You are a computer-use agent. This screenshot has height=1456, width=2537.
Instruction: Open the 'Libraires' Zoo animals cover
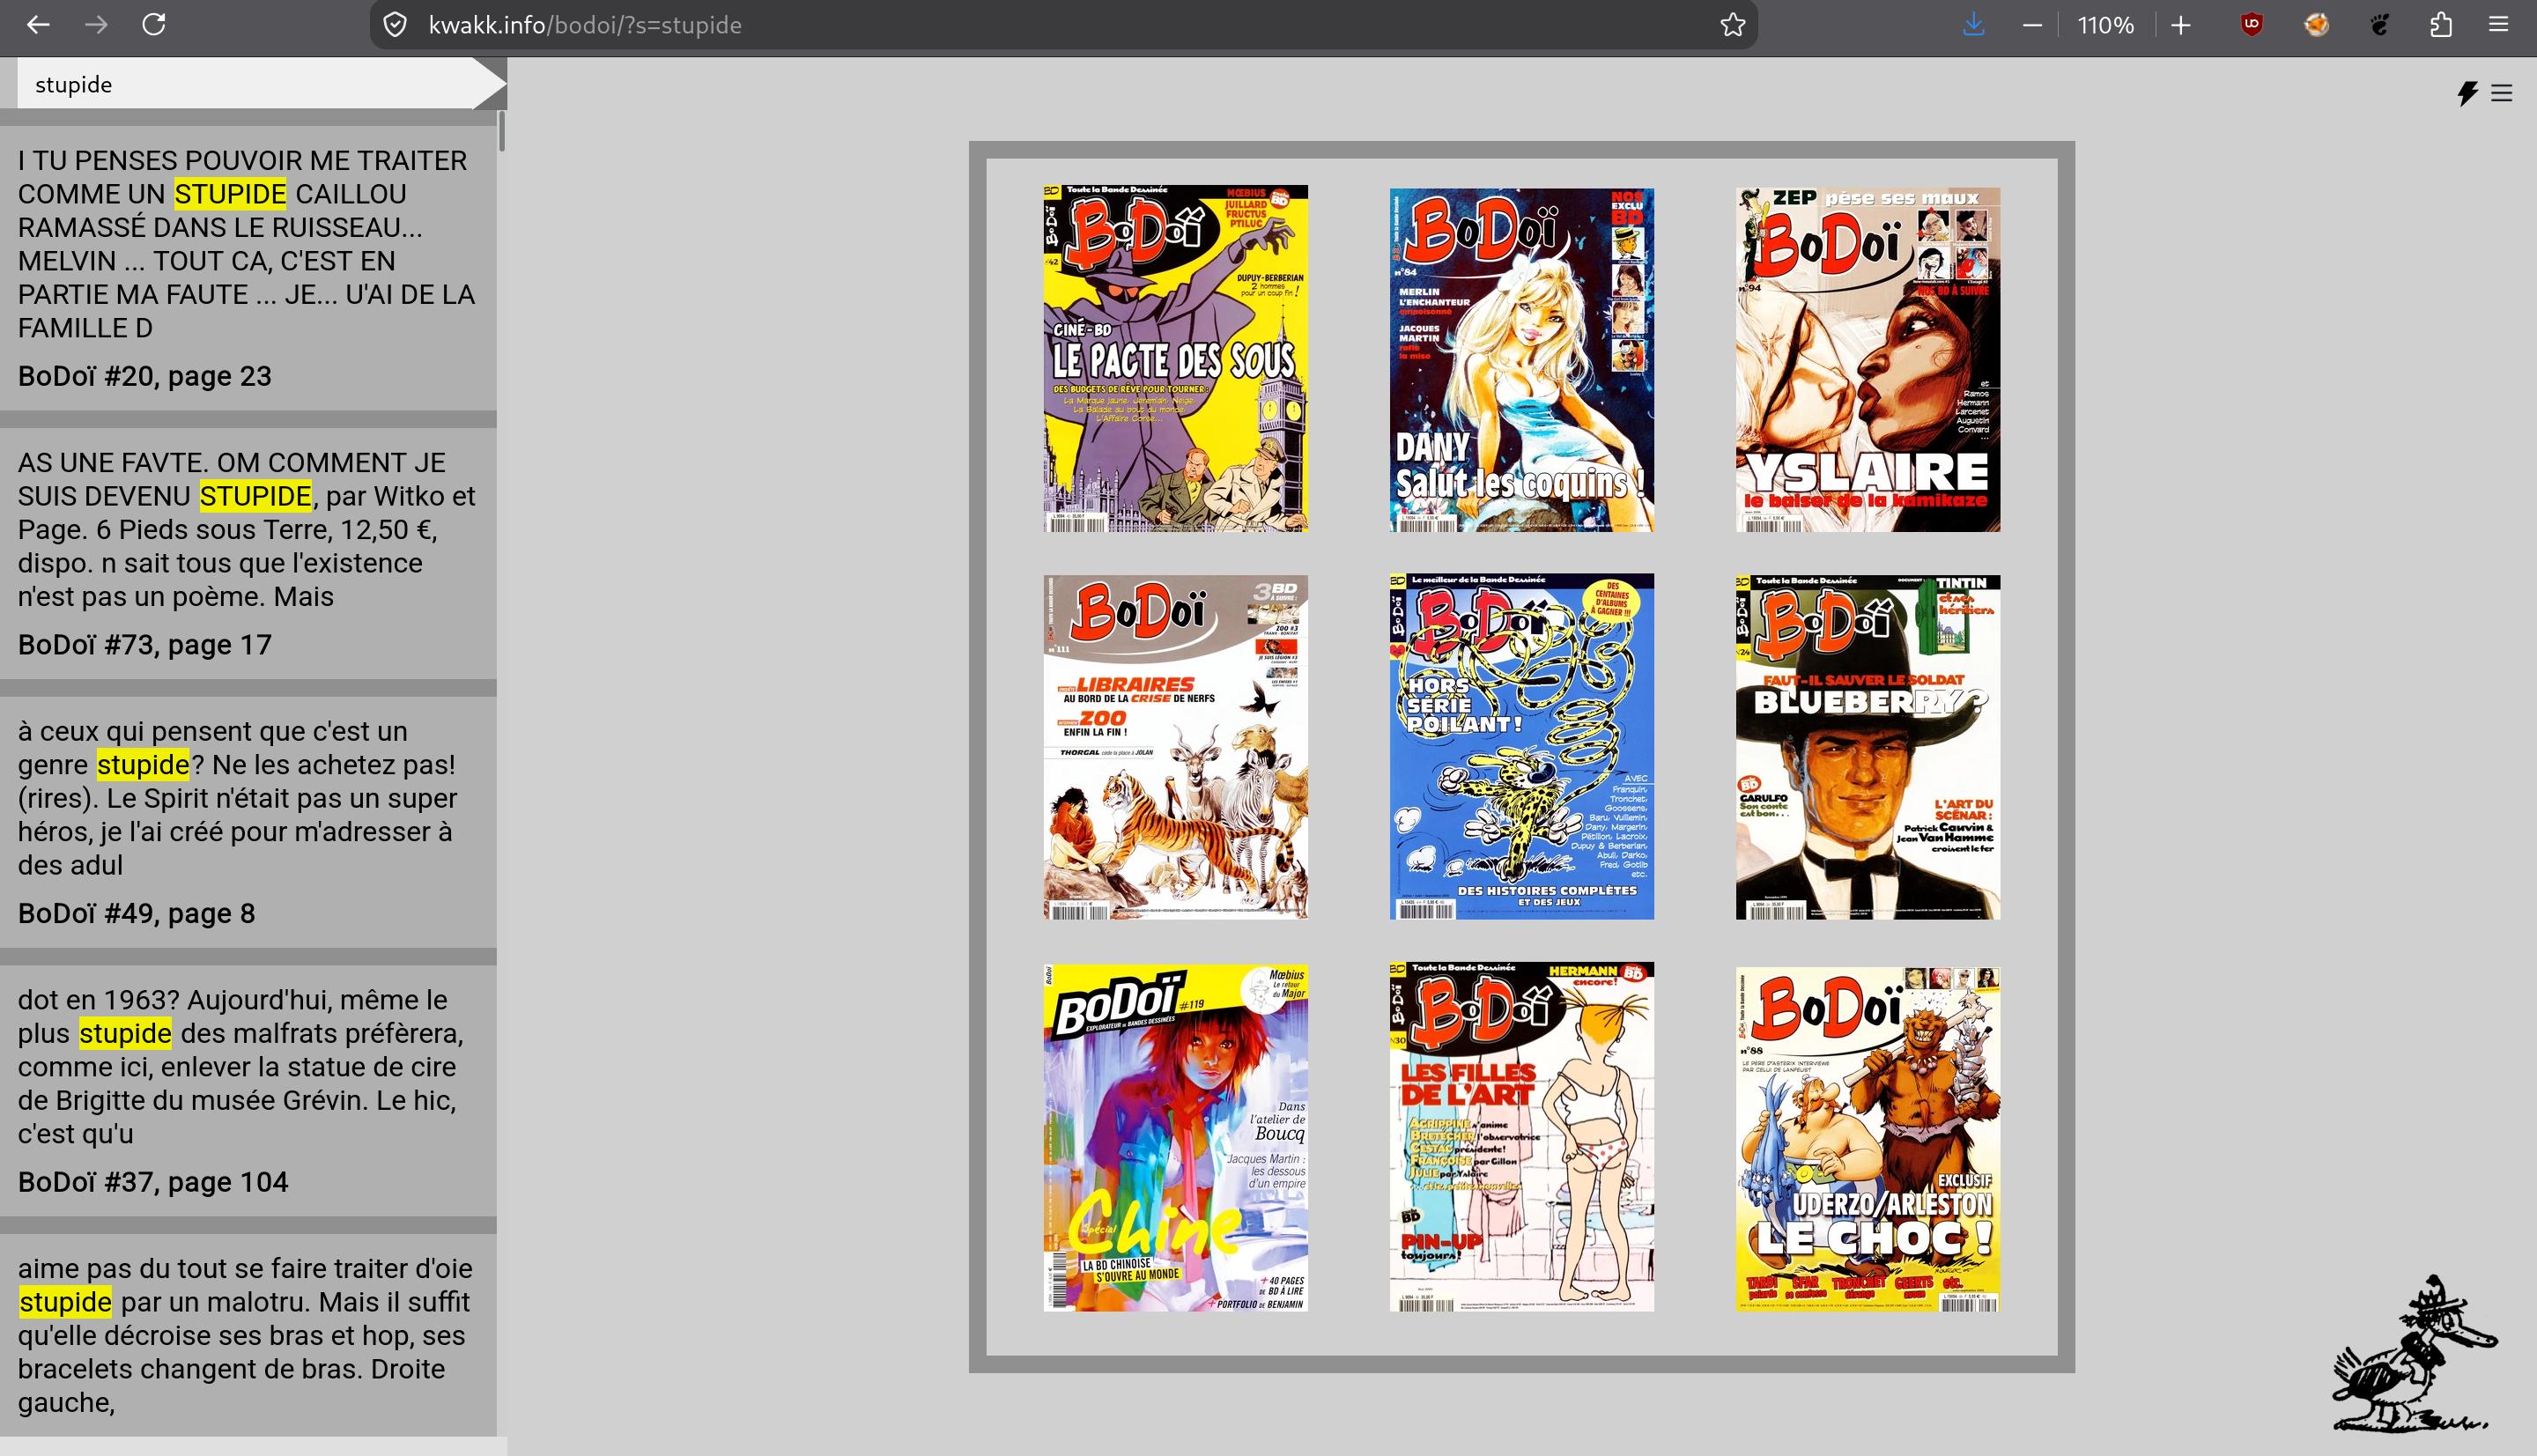tap(1175, 747)
